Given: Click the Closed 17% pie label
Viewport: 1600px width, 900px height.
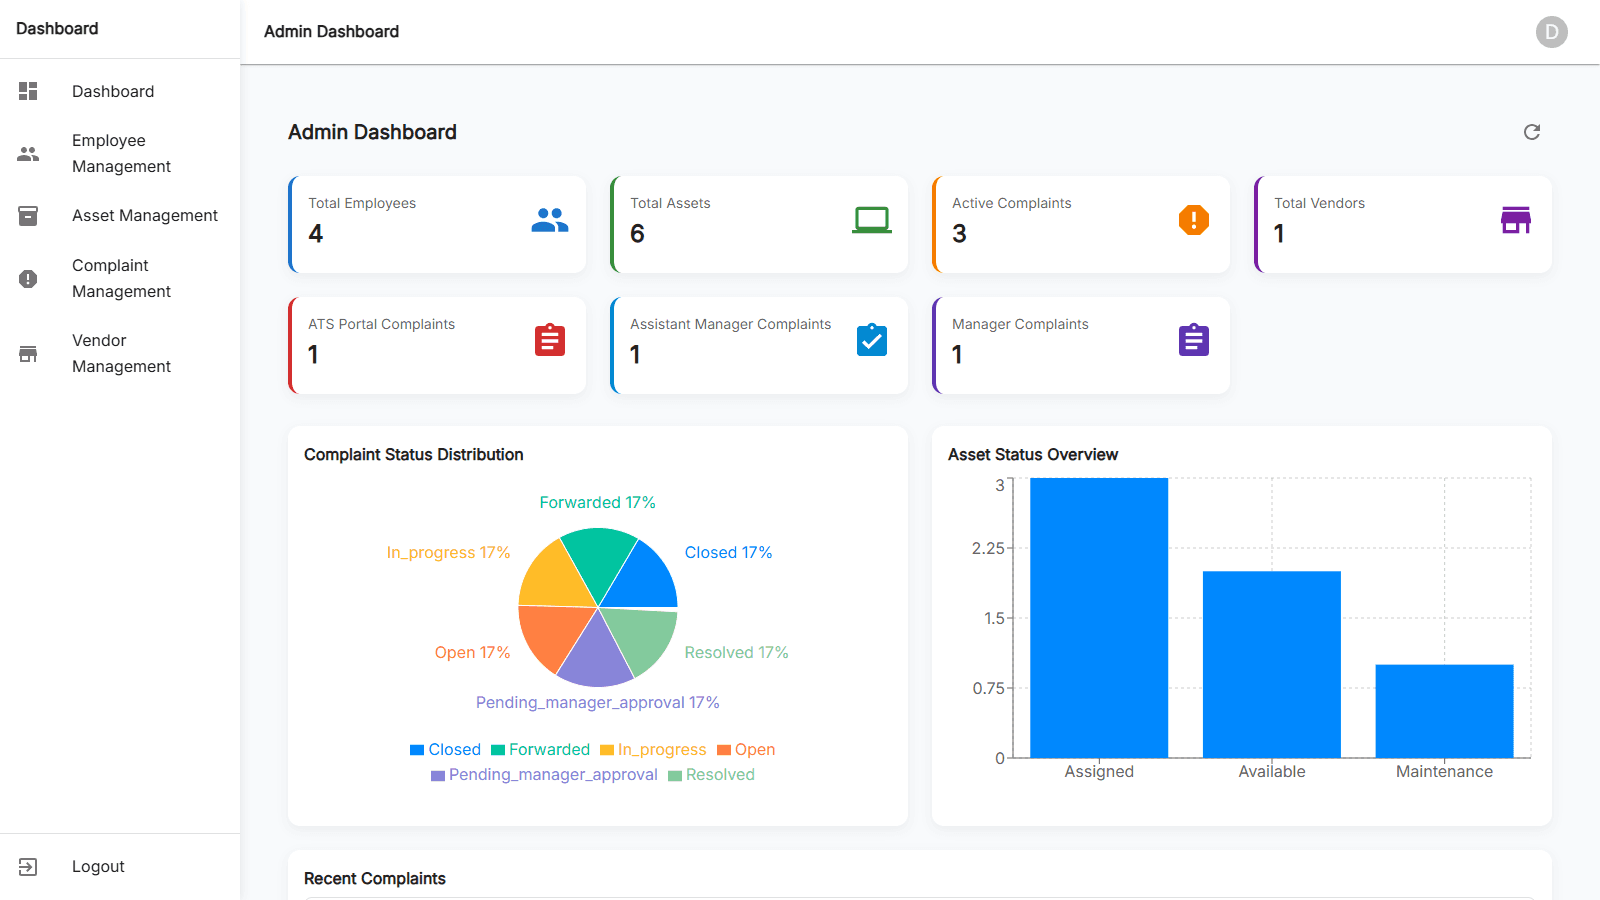Looking at the screenshot, I should click(728, 552).
